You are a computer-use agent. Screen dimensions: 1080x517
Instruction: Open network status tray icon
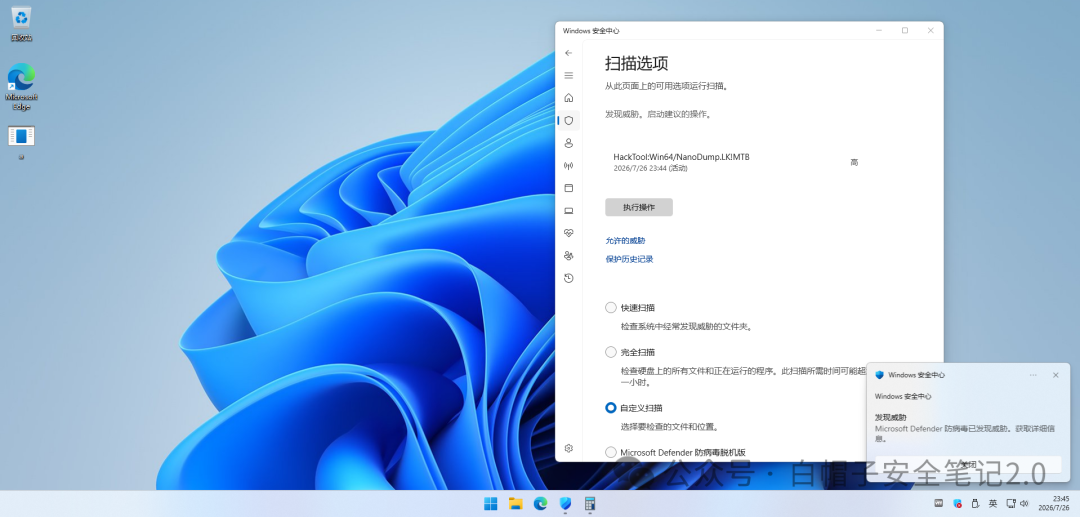(1010, 504)
